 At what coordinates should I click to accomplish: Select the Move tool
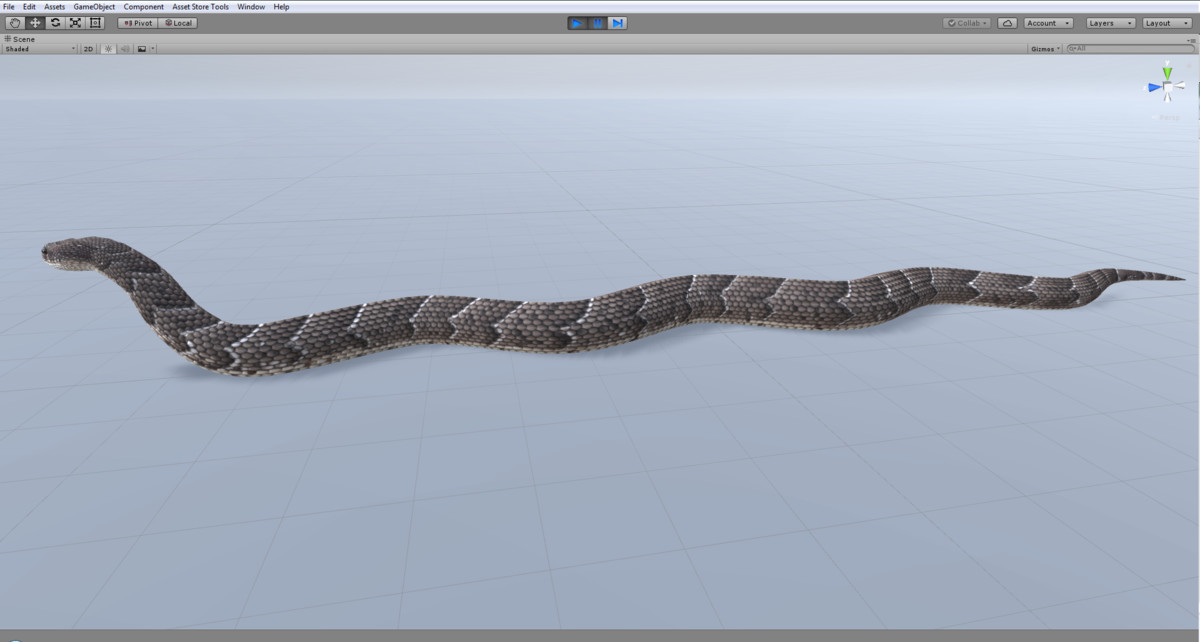pyautogui.click(x=34, y=21)
